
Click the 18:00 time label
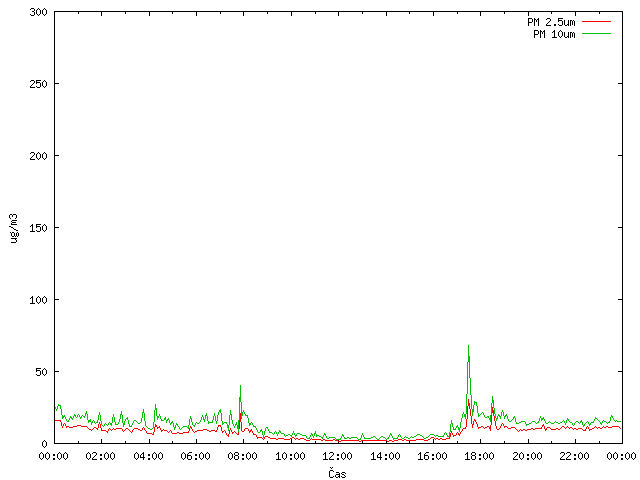480,456
